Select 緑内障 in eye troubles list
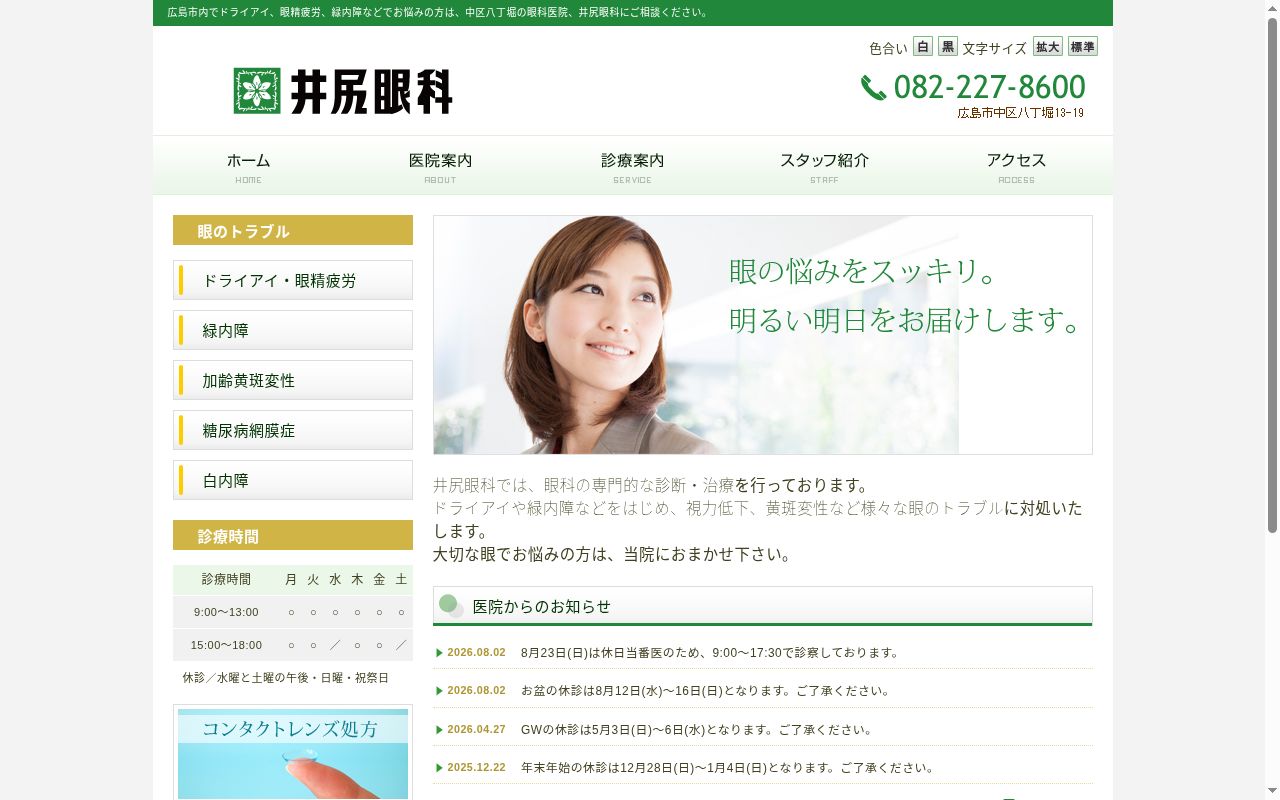 coord(293,330)
